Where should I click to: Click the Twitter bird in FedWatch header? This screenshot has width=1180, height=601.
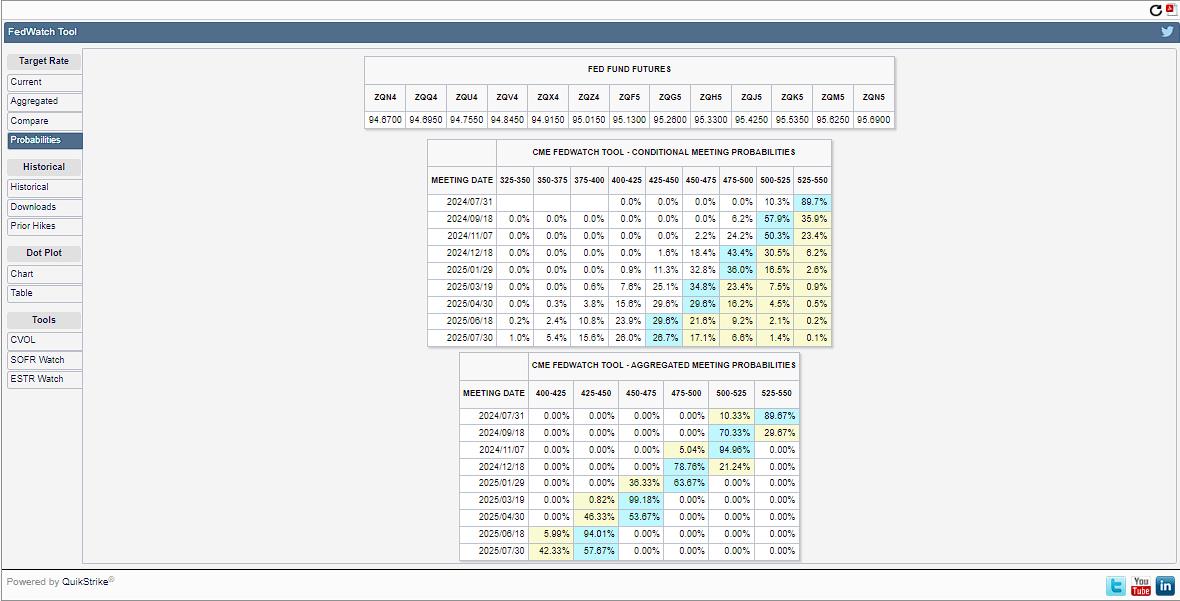coord(1167,32)
